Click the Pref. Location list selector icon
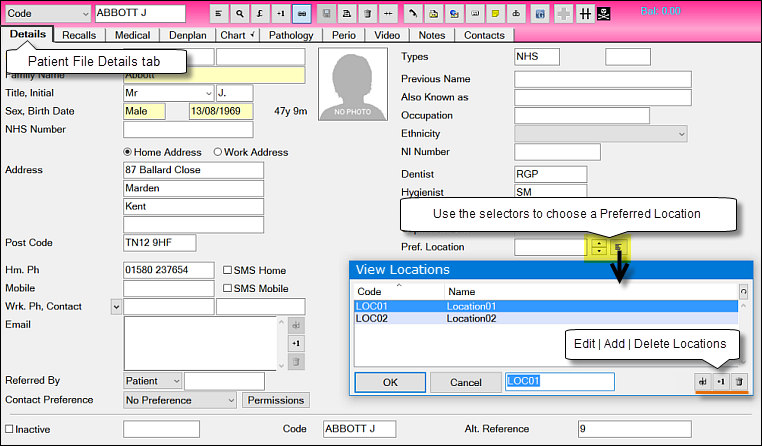The image size is (762, 446). coord(618,247)
